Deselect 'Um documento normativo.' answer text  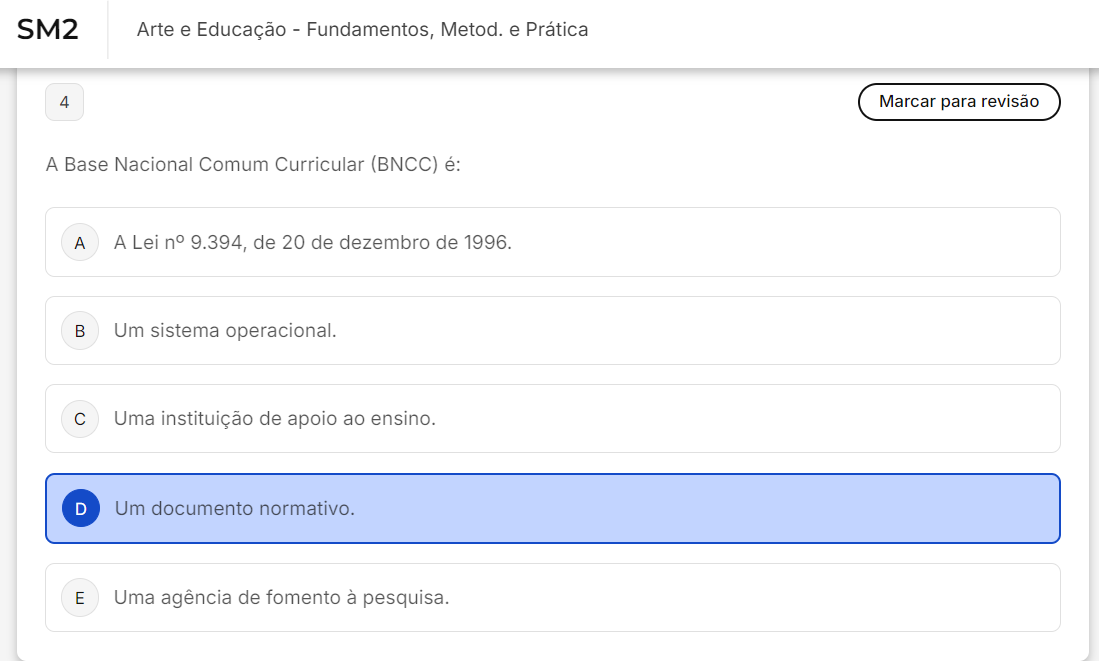[x=235, y=508]
